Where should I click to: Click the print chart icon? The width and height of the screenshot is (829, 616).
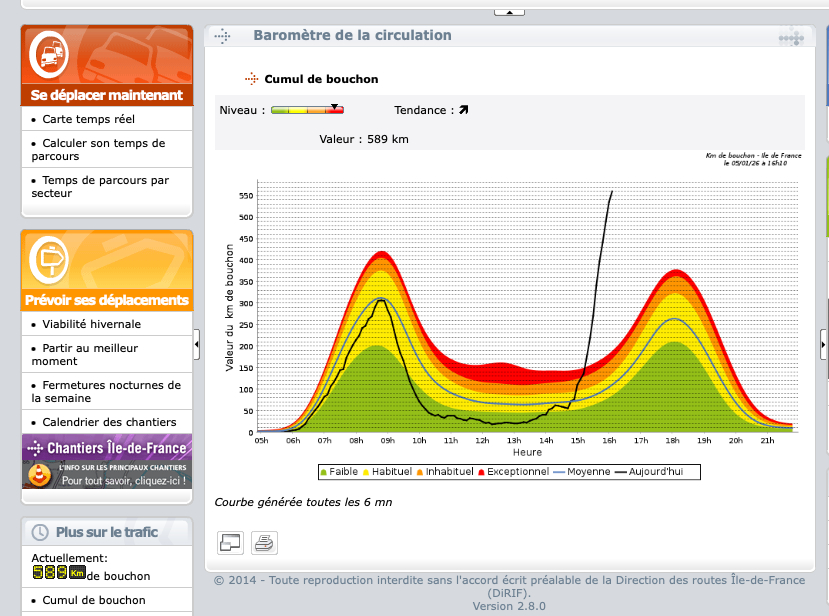264,543
